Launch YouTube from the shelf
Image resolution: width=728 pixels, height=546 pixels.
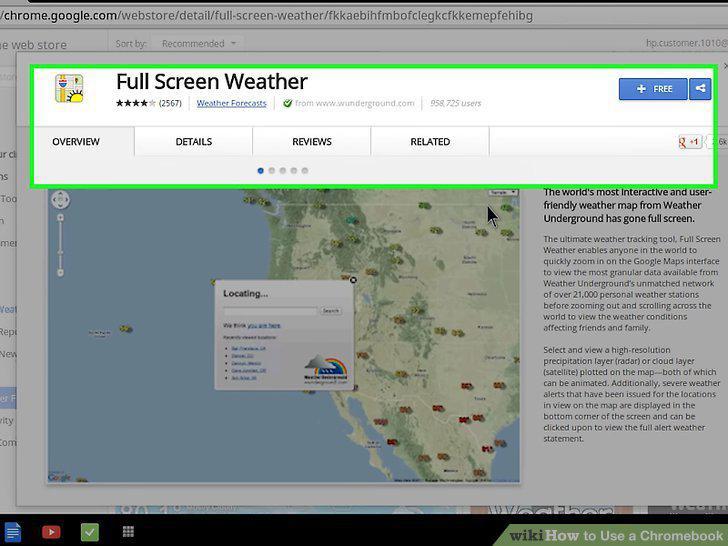[51, 532]
